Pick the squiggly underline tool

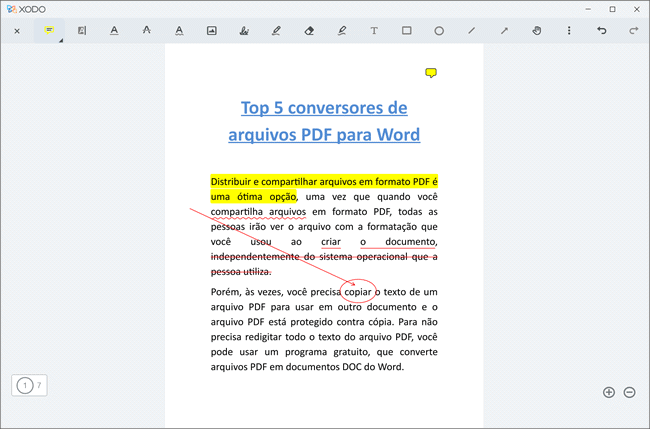click(179, 31)
